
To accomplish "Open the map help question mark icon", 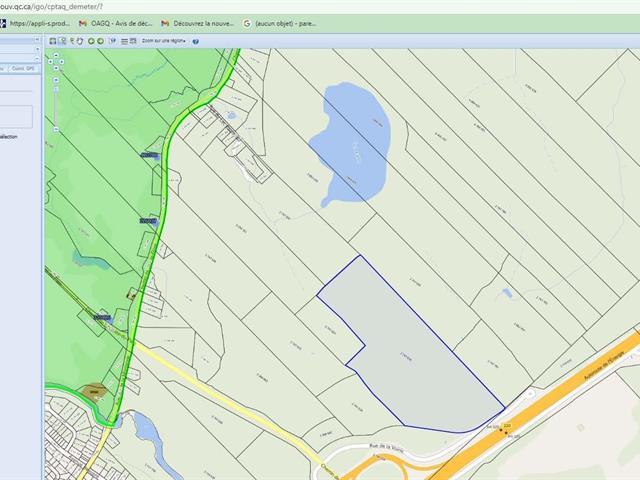I will point(196,41).
